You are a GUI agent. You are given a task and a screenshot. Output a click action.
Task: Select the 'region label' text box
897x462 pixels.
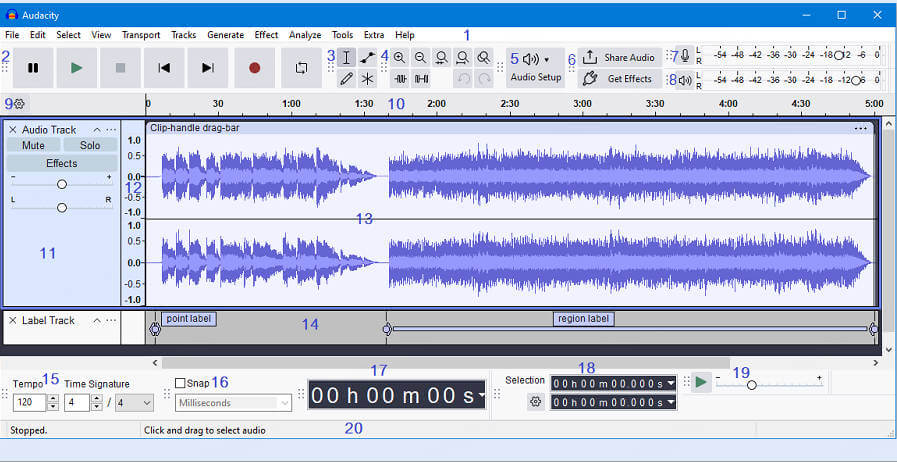coord(584,318)
